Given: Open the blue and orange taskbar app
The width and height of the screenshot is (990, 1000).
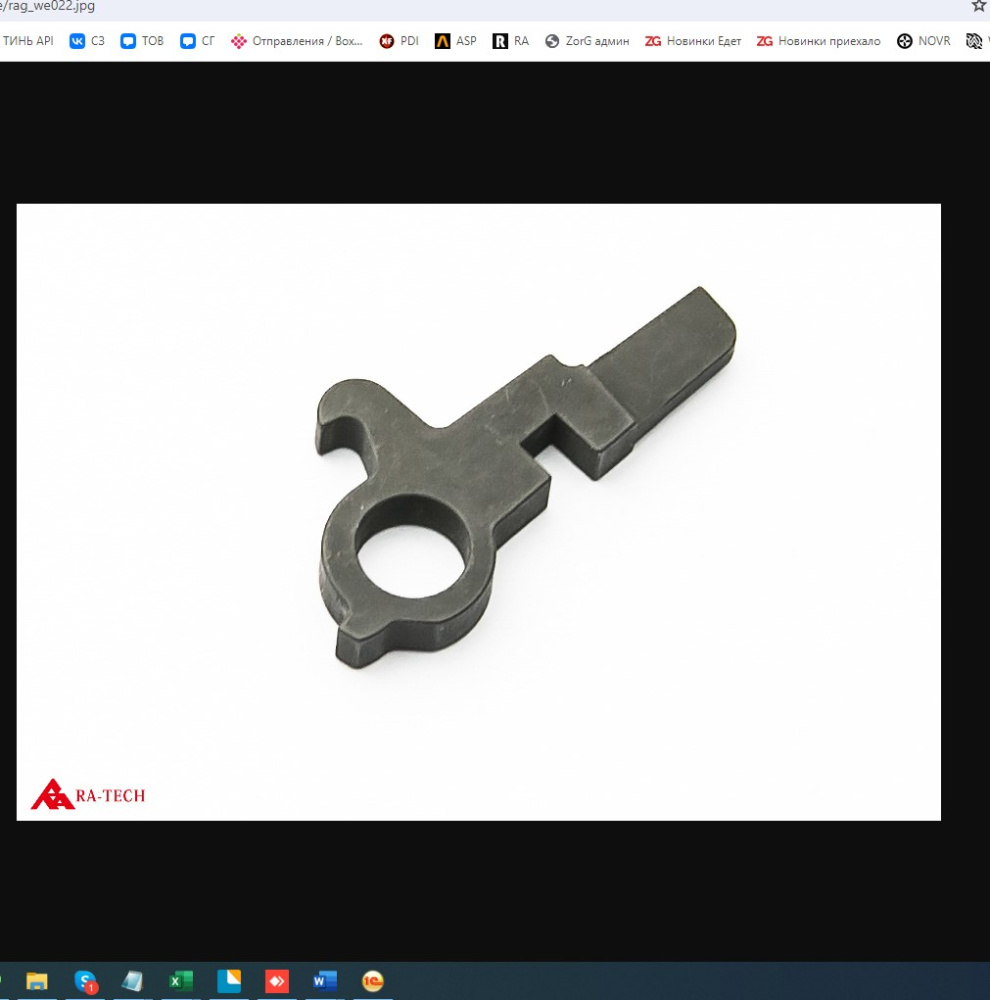Looking at the screenshot, I should (x=229, y=981).
